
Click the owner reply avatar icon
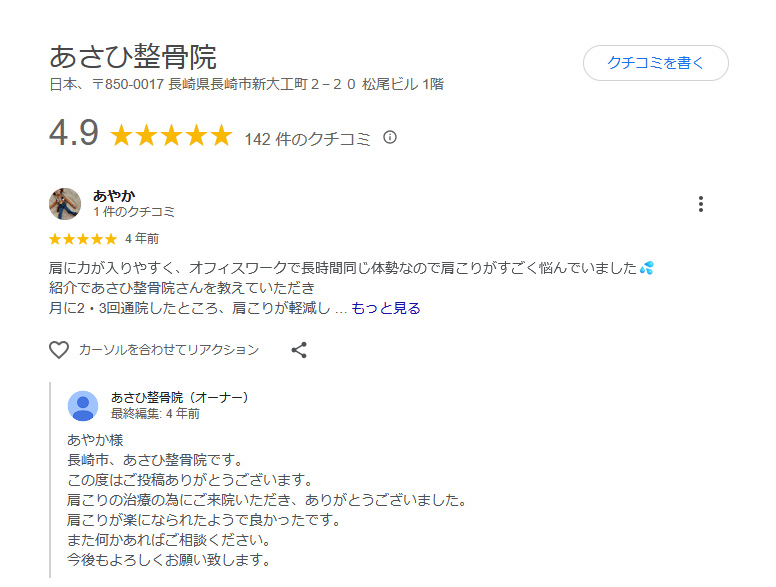point(83,406)
